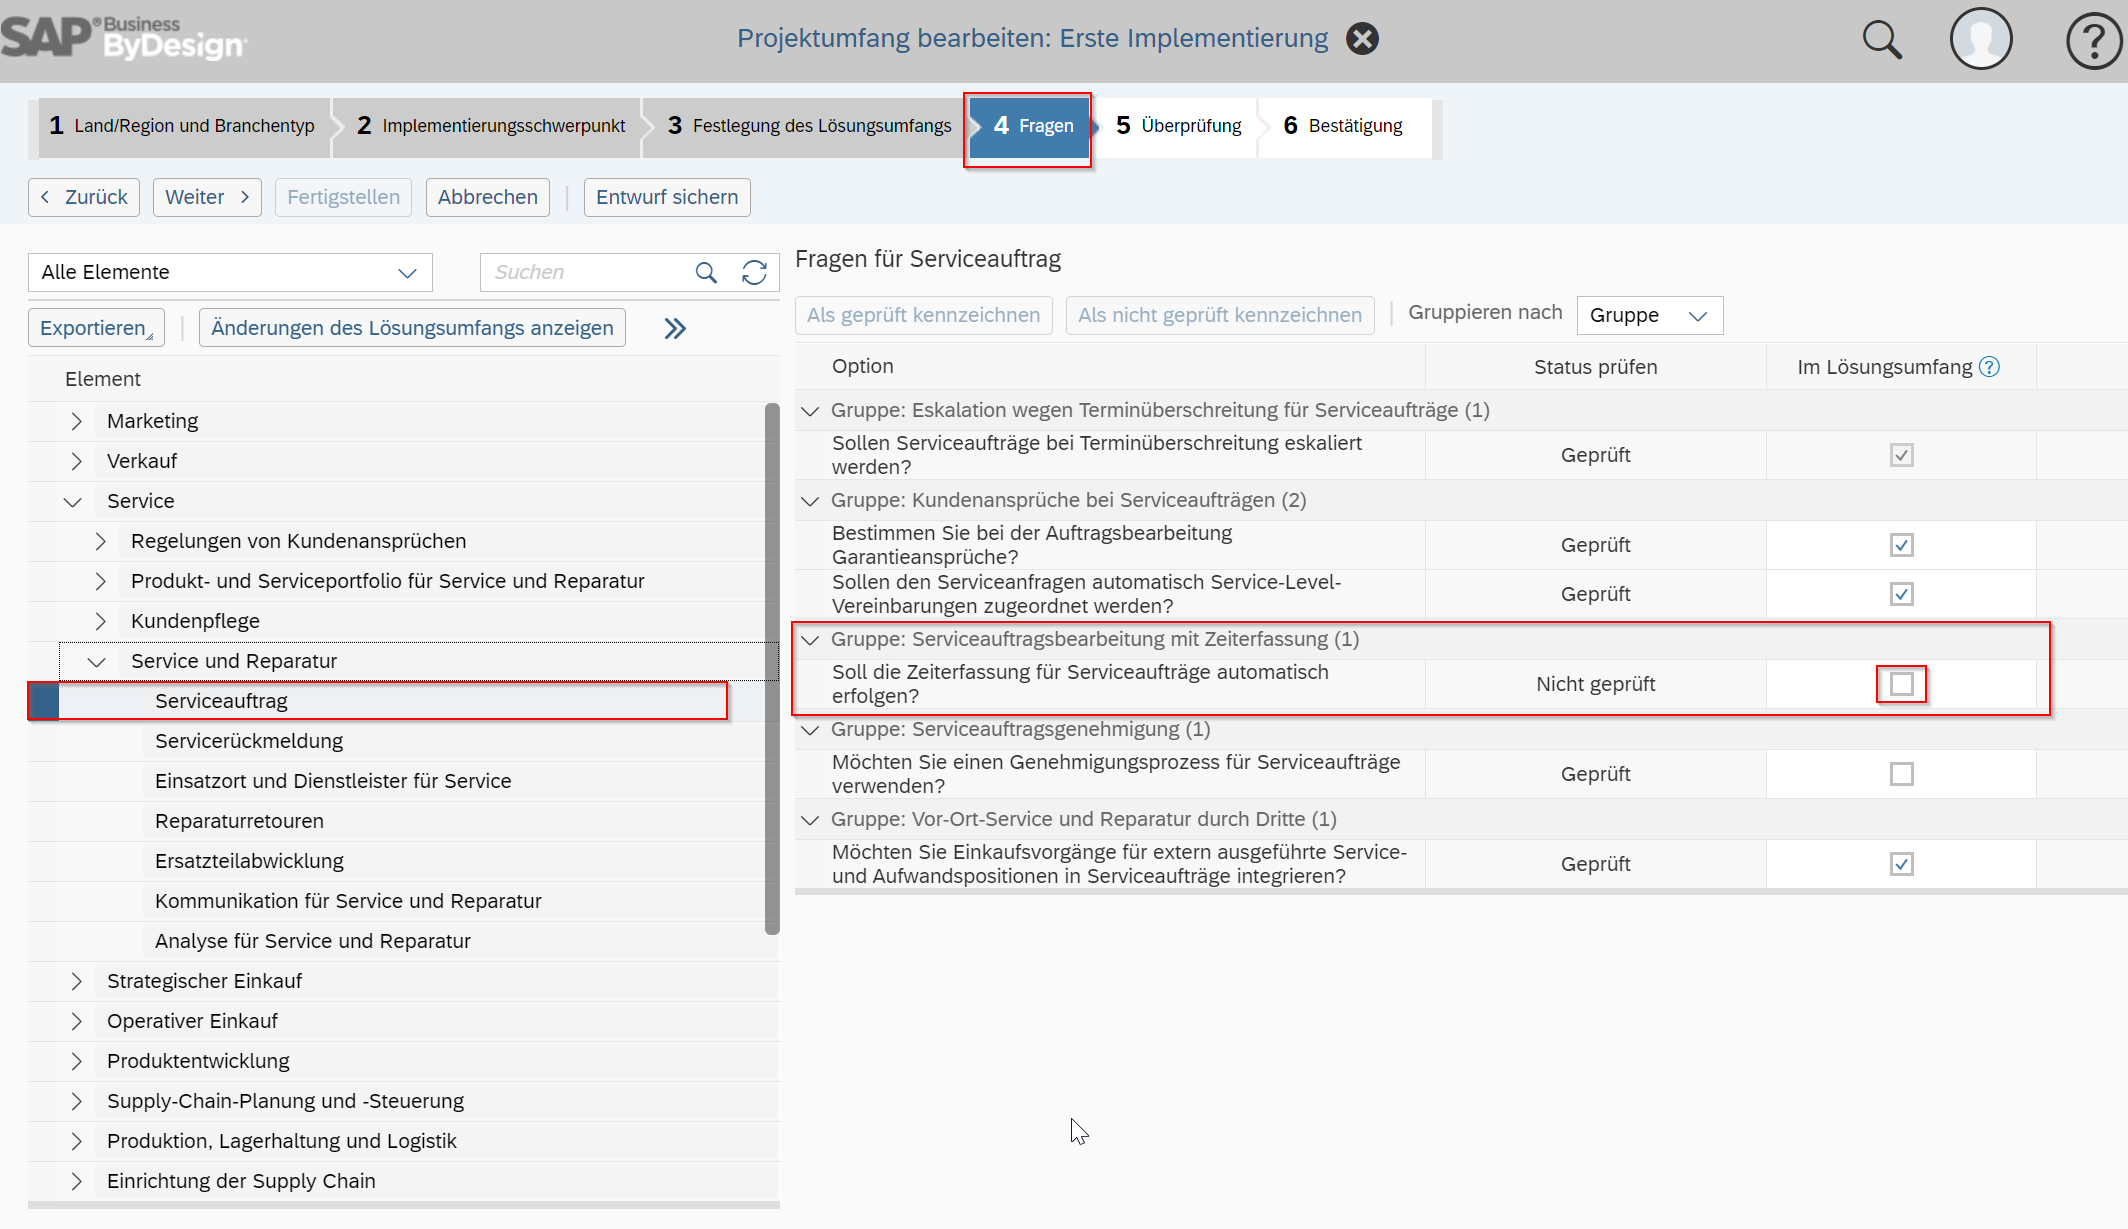Go to step 3 Festlegung des Lösungsumfangs
Image resolution: width=2128 pixels, height=1229 pixels.
808,126
